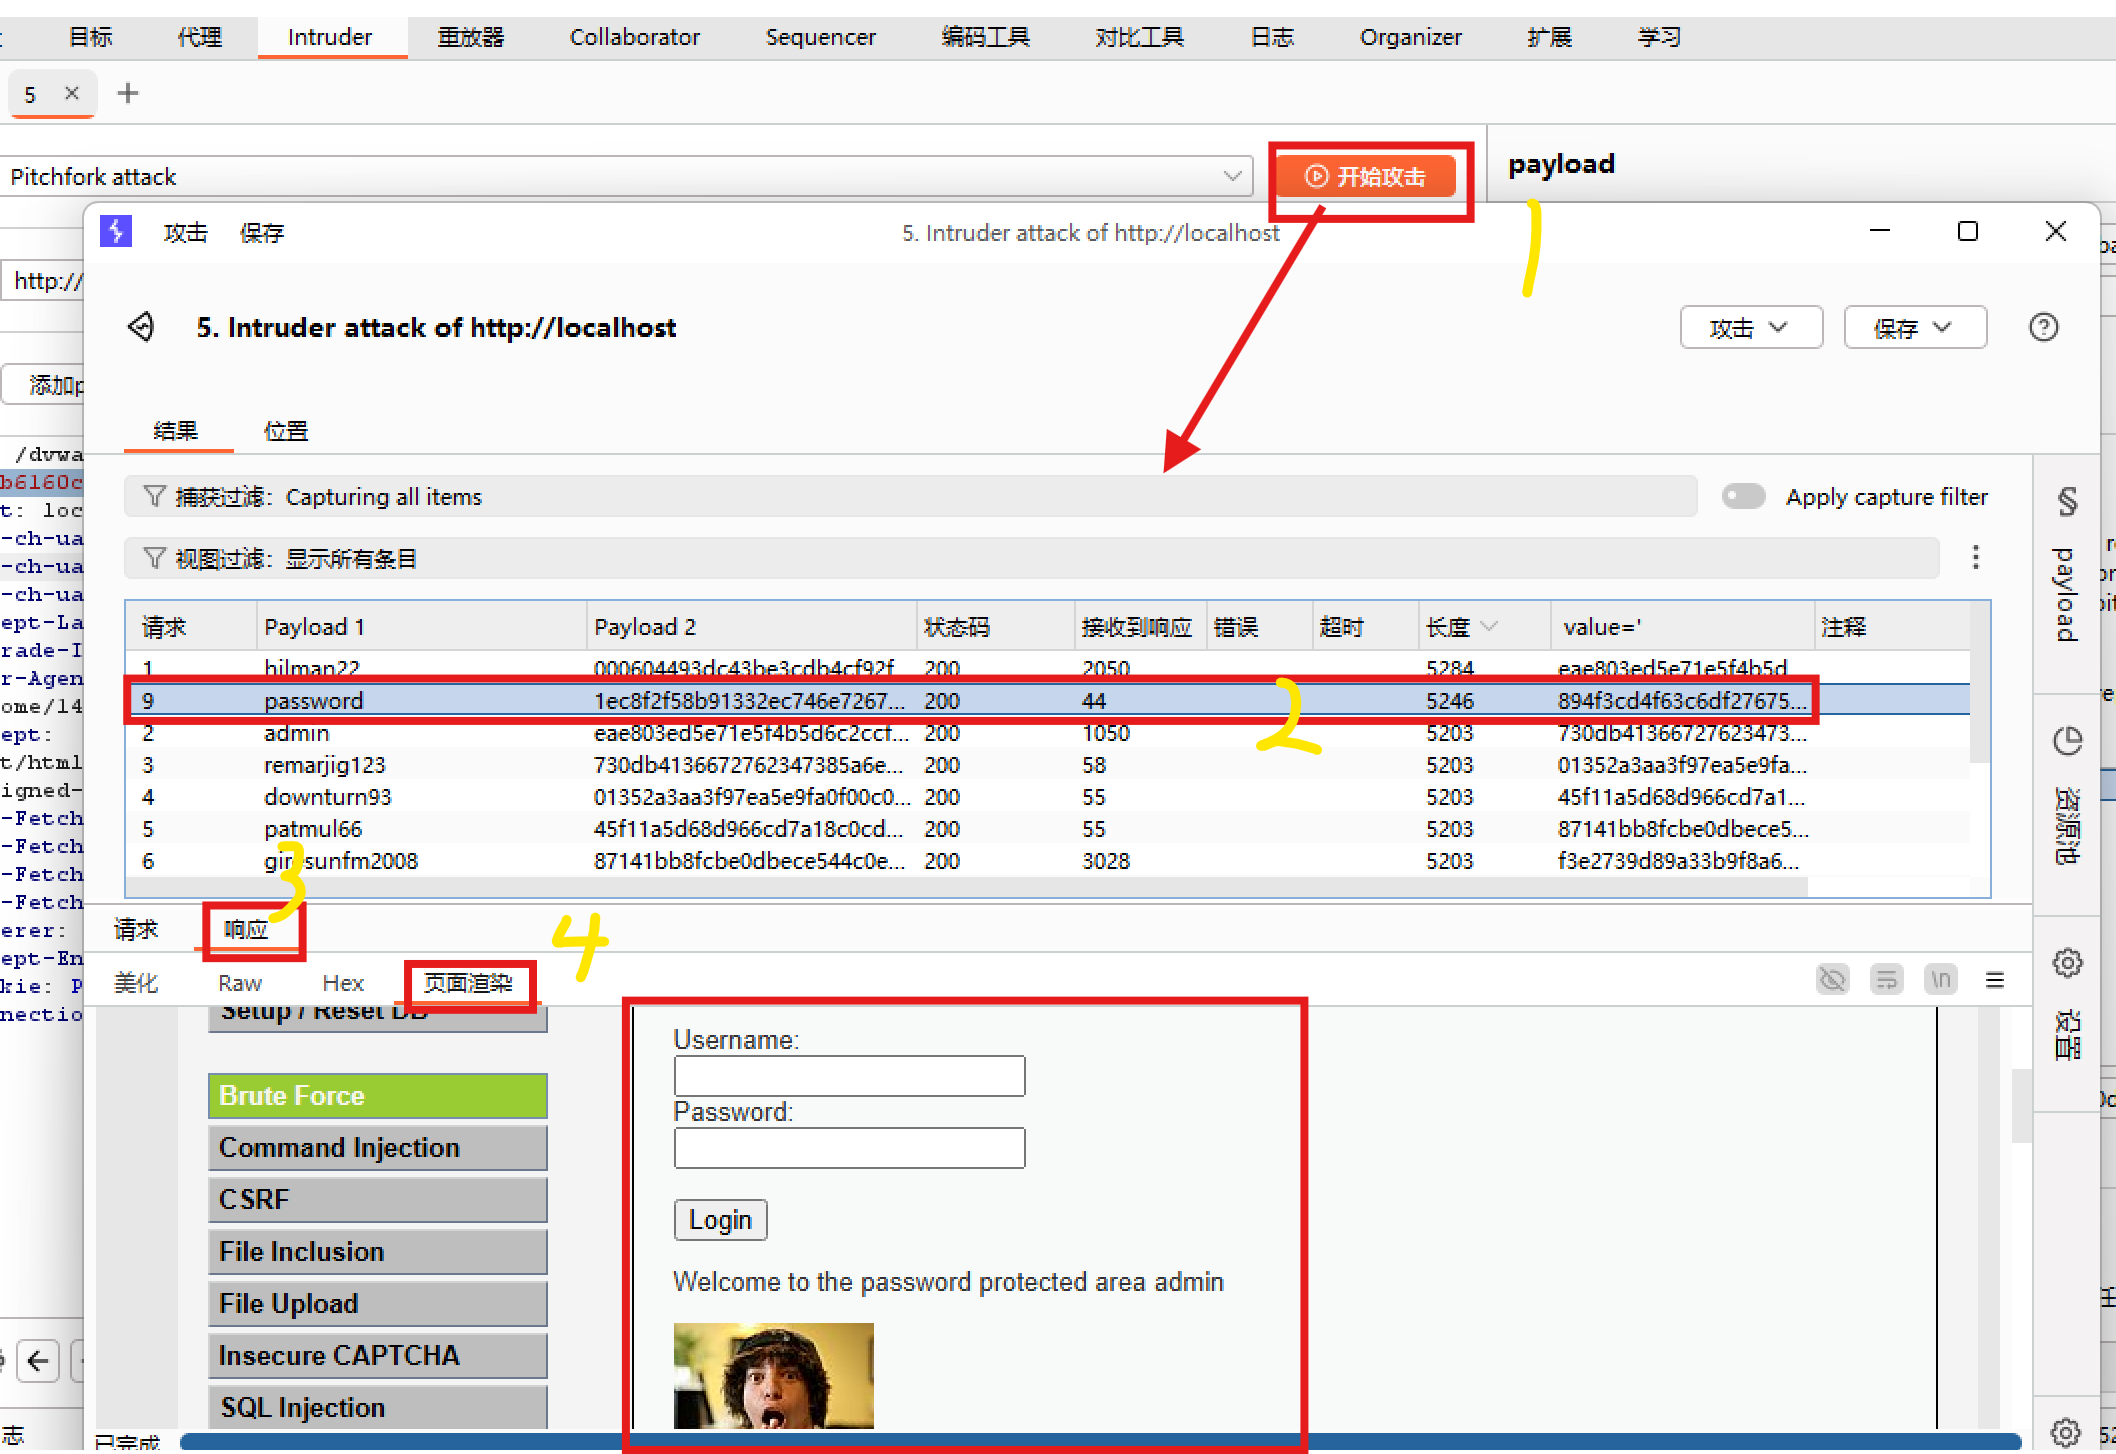Image resolution: width=2116 pixels, height=1454 pixels.
Task: Expand the Pitchfork attack type dropdown
Action: [1232, 176]
